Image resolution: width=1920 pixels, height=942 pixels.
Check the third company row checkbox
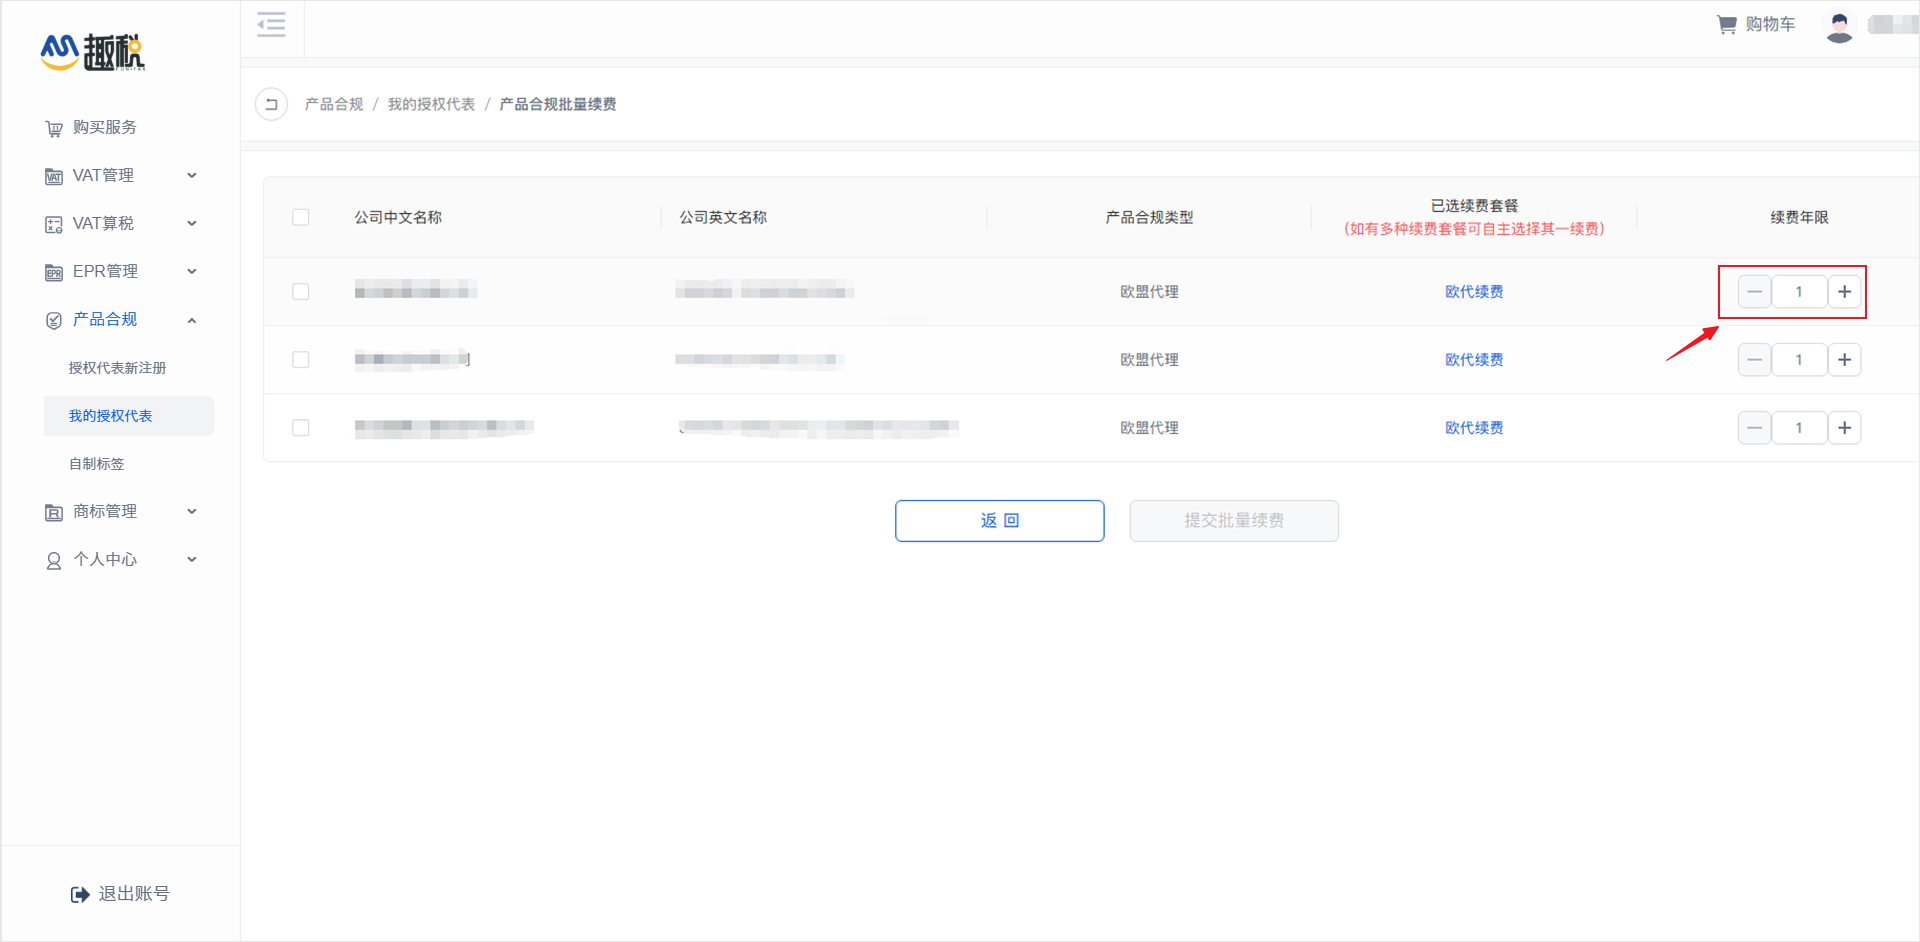pyautogui.click(x=300, y=427)
